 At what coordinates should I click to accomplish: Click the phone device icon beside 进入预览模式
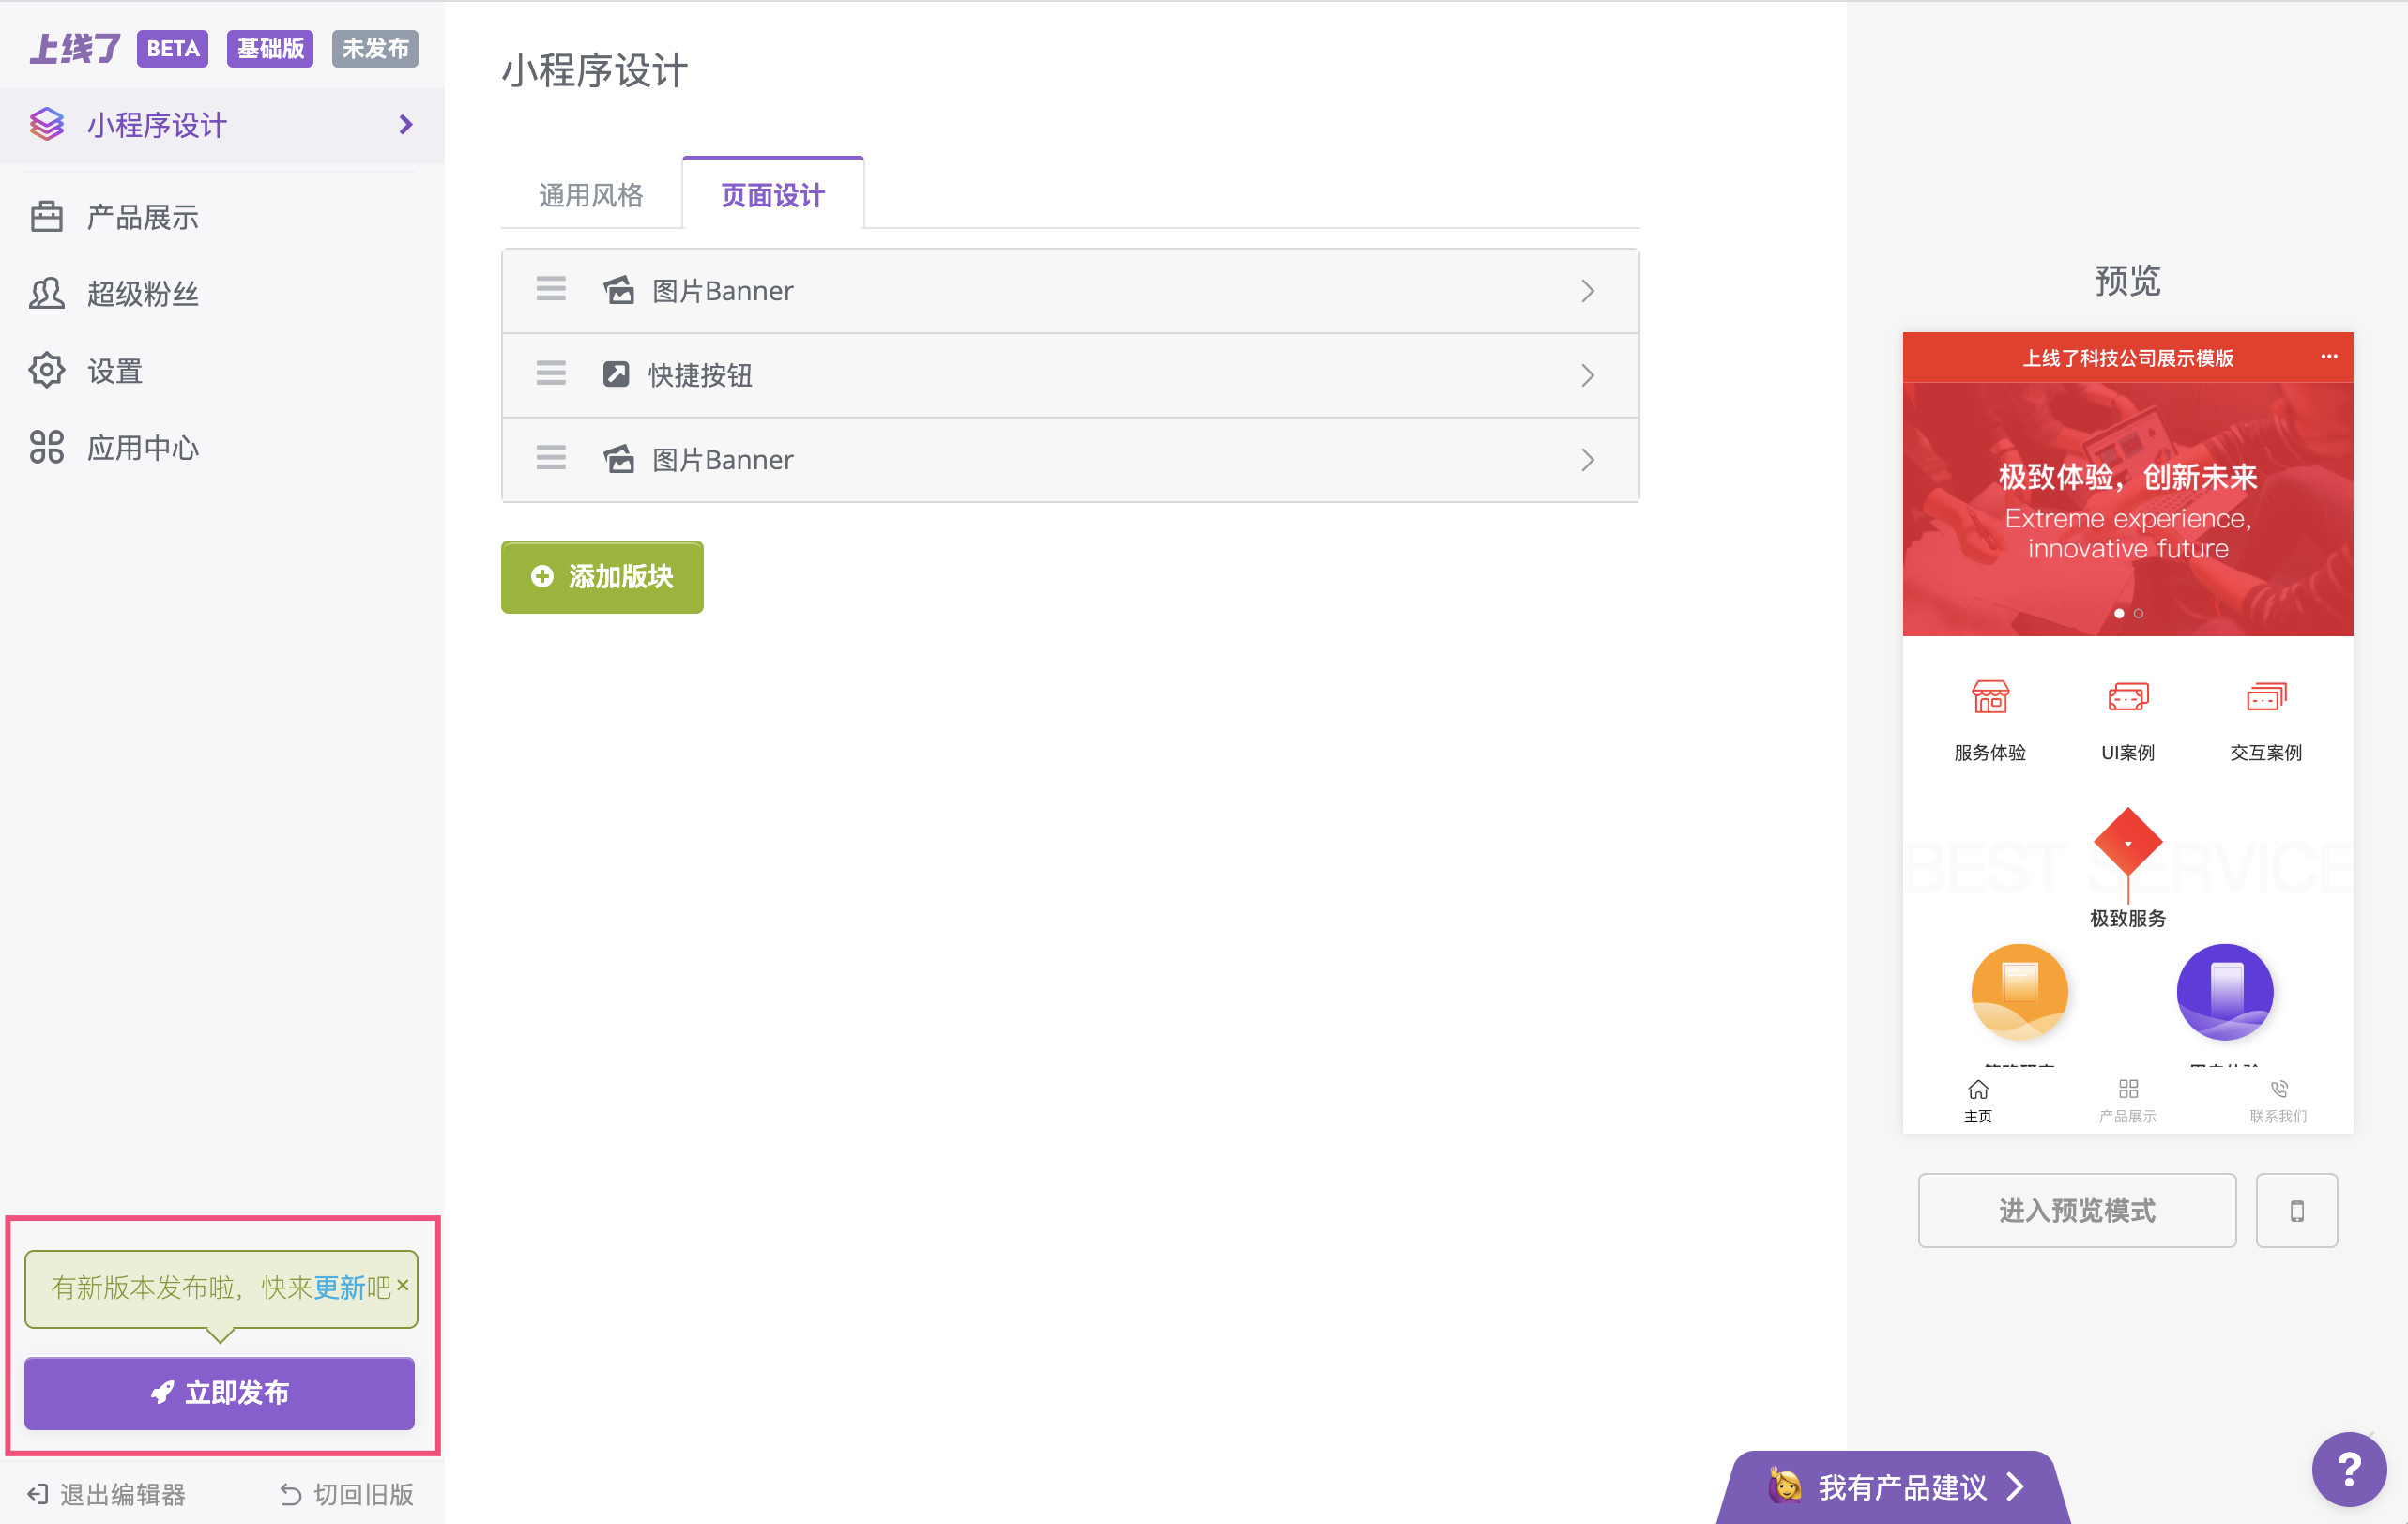2296,1210
